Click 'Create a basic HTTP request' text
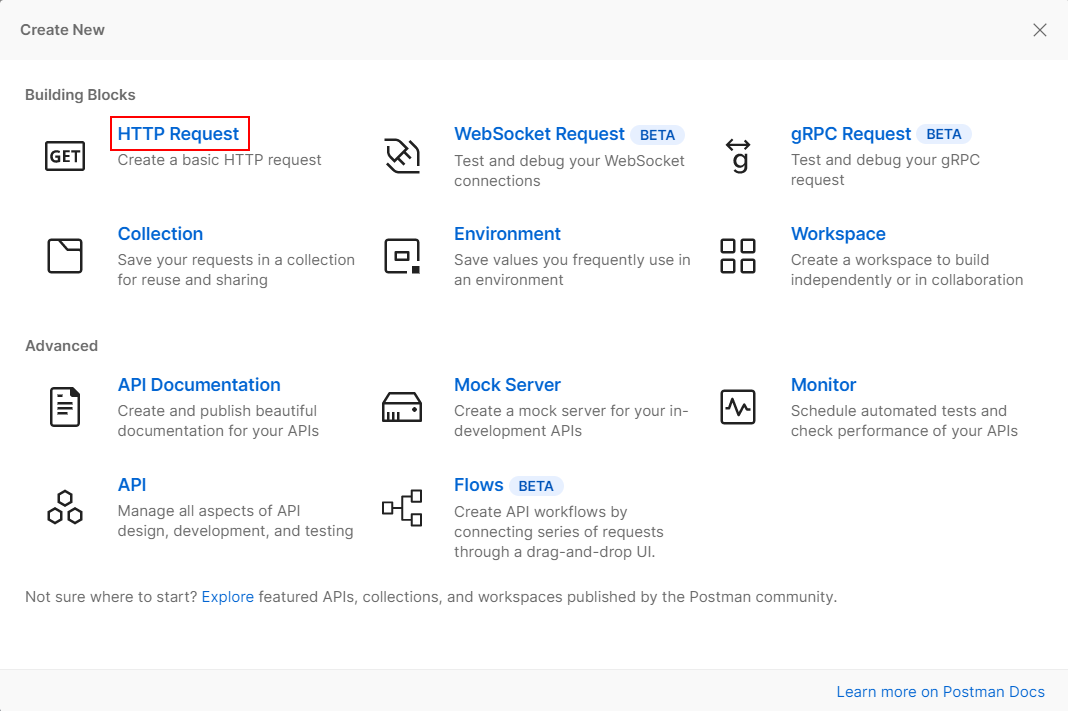Screen dimensions: 1068x711 point(219,159)
